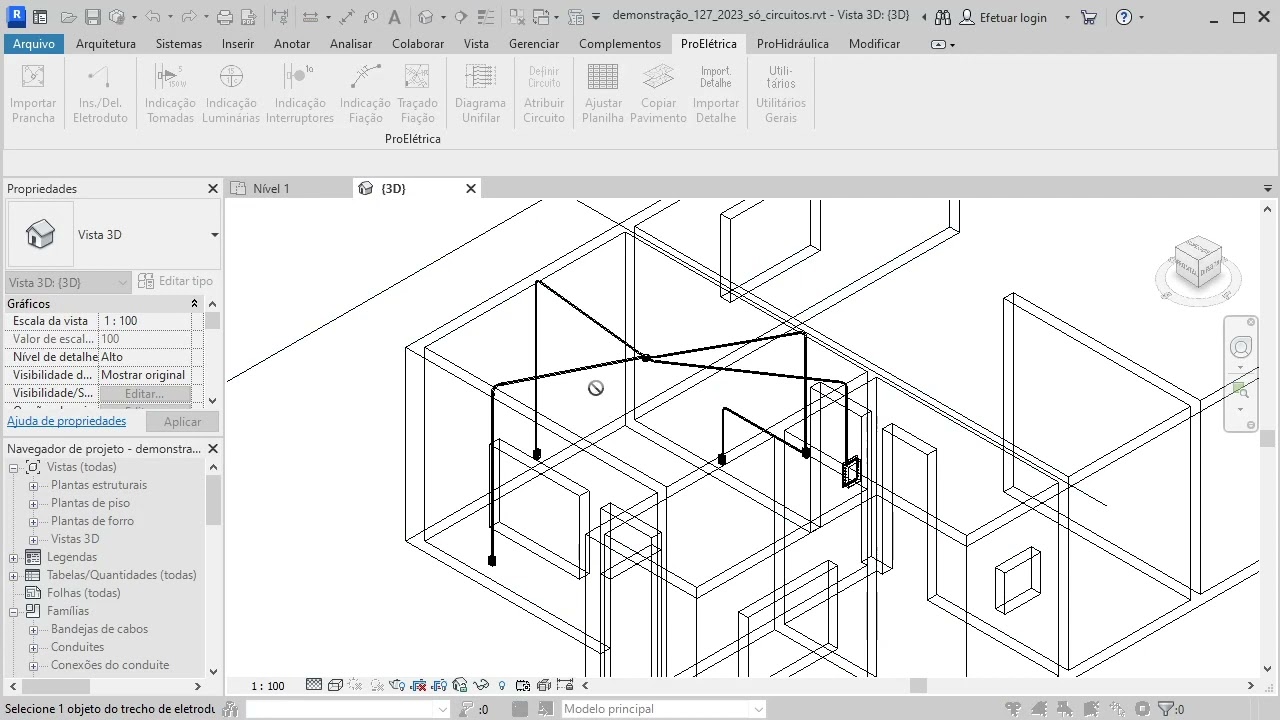Open Diagrama Unifilar tool

tap(480, 93)
